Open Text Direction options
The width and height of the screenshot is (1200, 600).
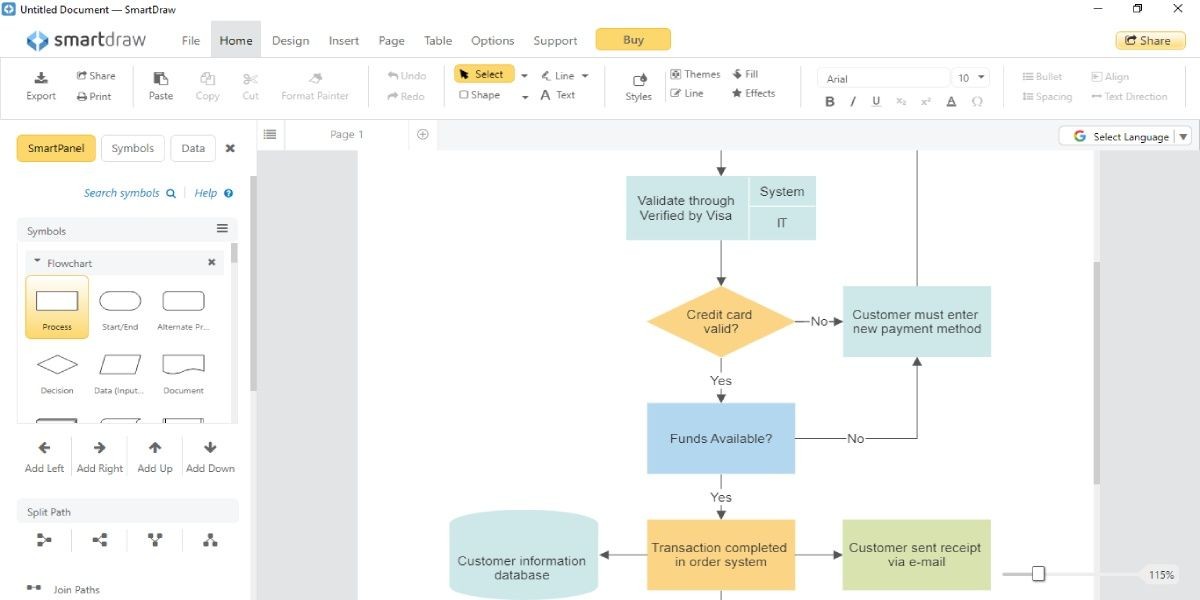[1129, 97]
